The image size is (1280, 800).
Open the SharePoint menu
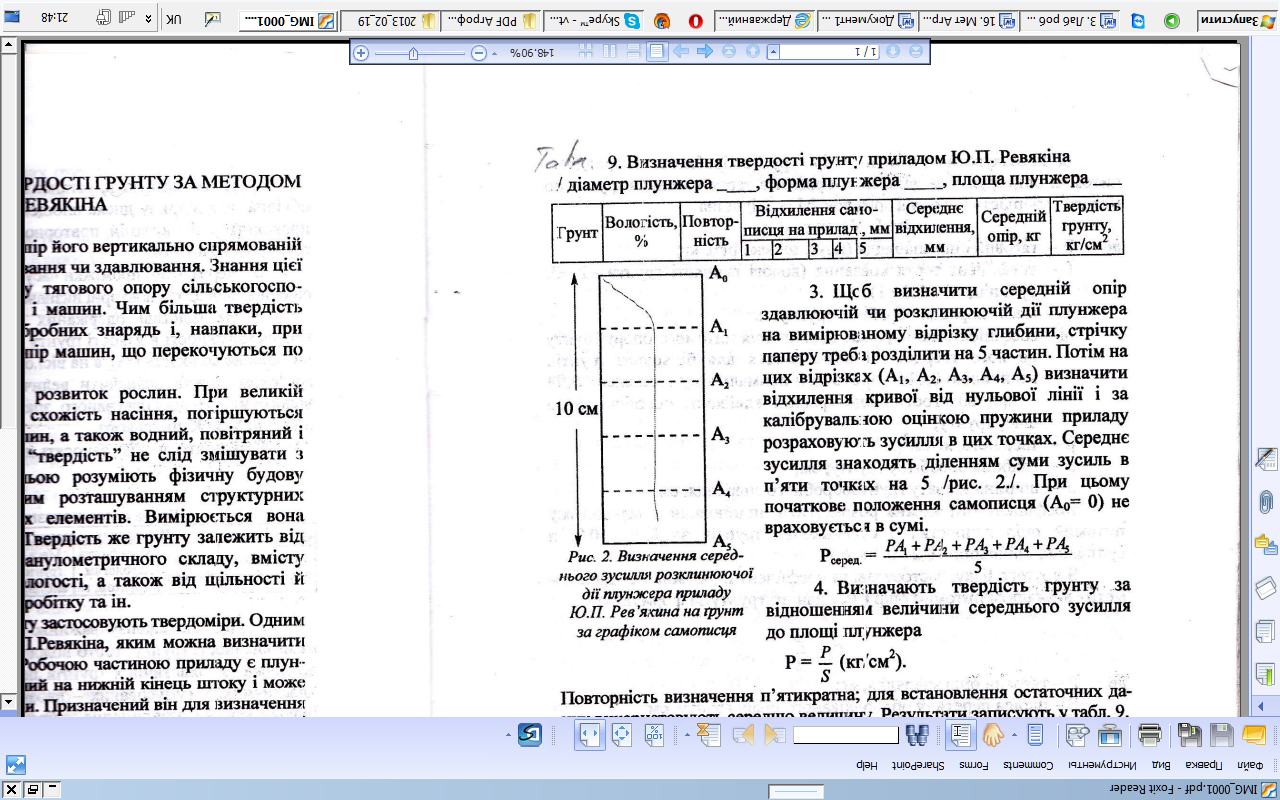click(x=916, y=765)
